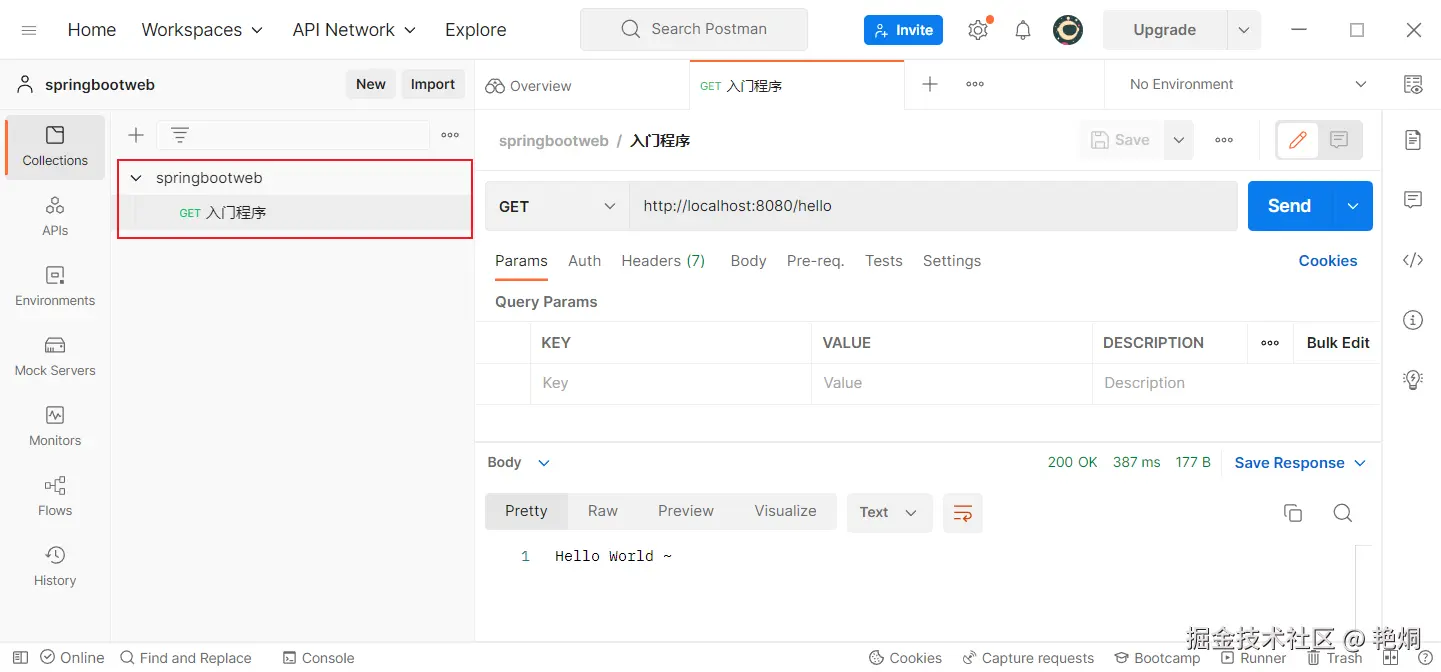Create new collection with plus icon
Screen dimensions: 1441x672
(x=136, y=135)
